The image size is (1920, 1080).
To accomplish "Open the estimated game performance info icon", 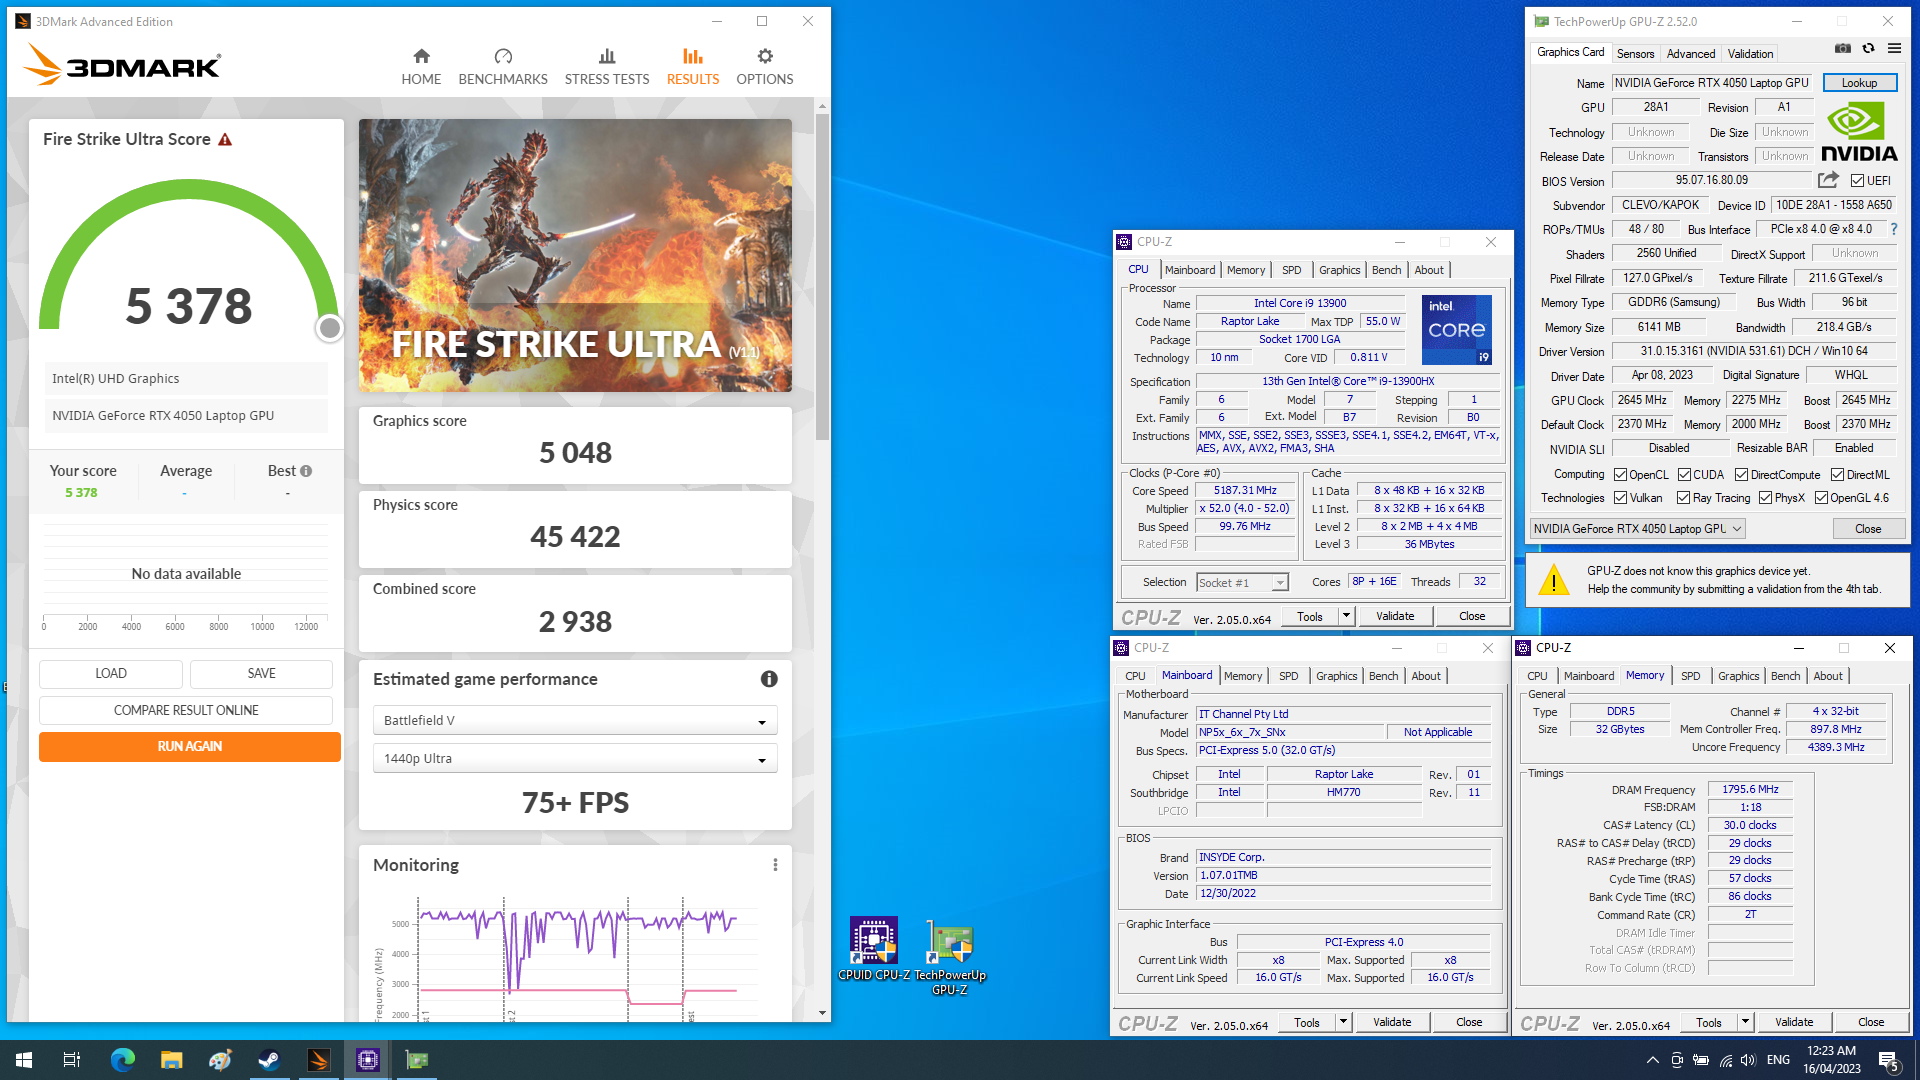I will [769, 679].
